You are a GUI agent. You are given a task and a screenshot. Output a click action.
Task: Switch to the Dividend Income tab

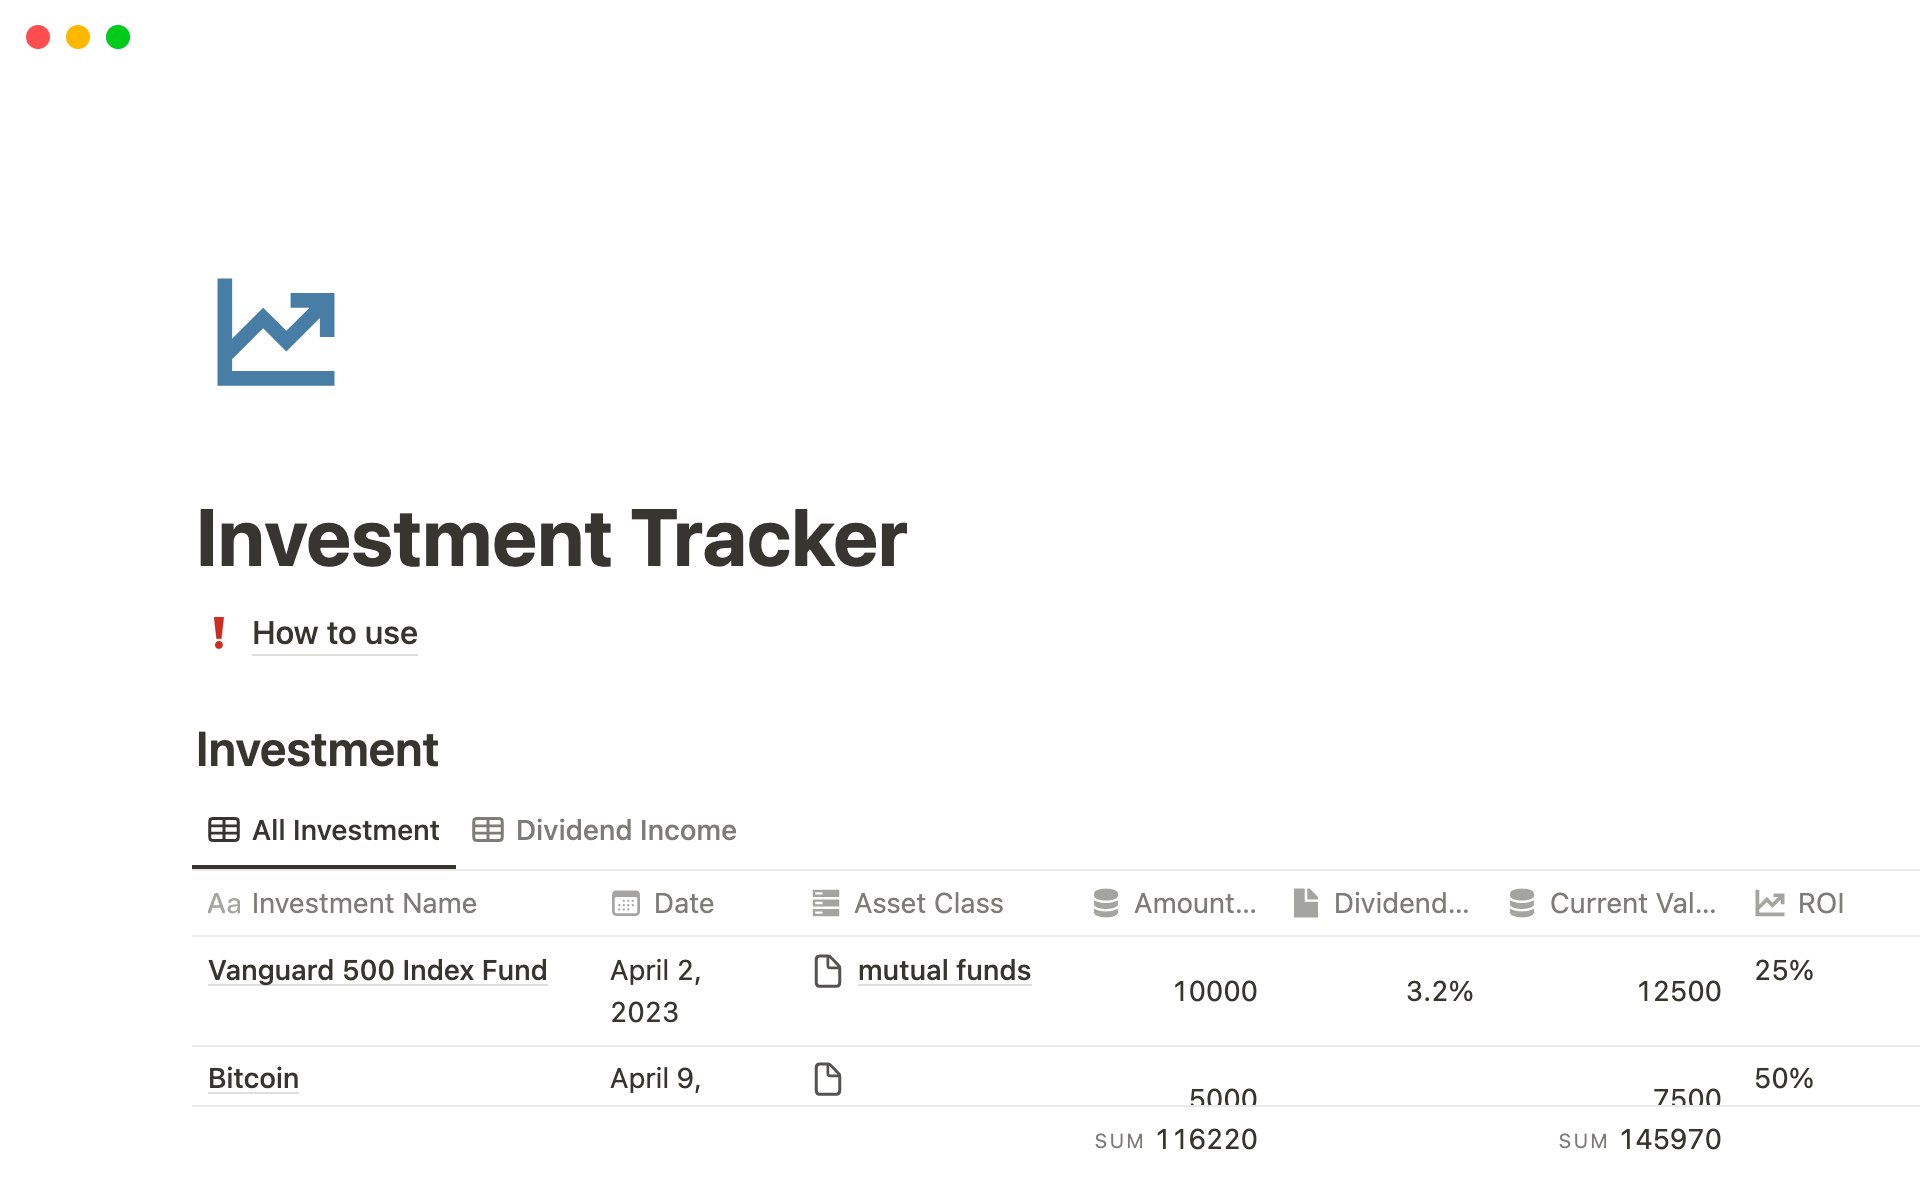point(625,830)
